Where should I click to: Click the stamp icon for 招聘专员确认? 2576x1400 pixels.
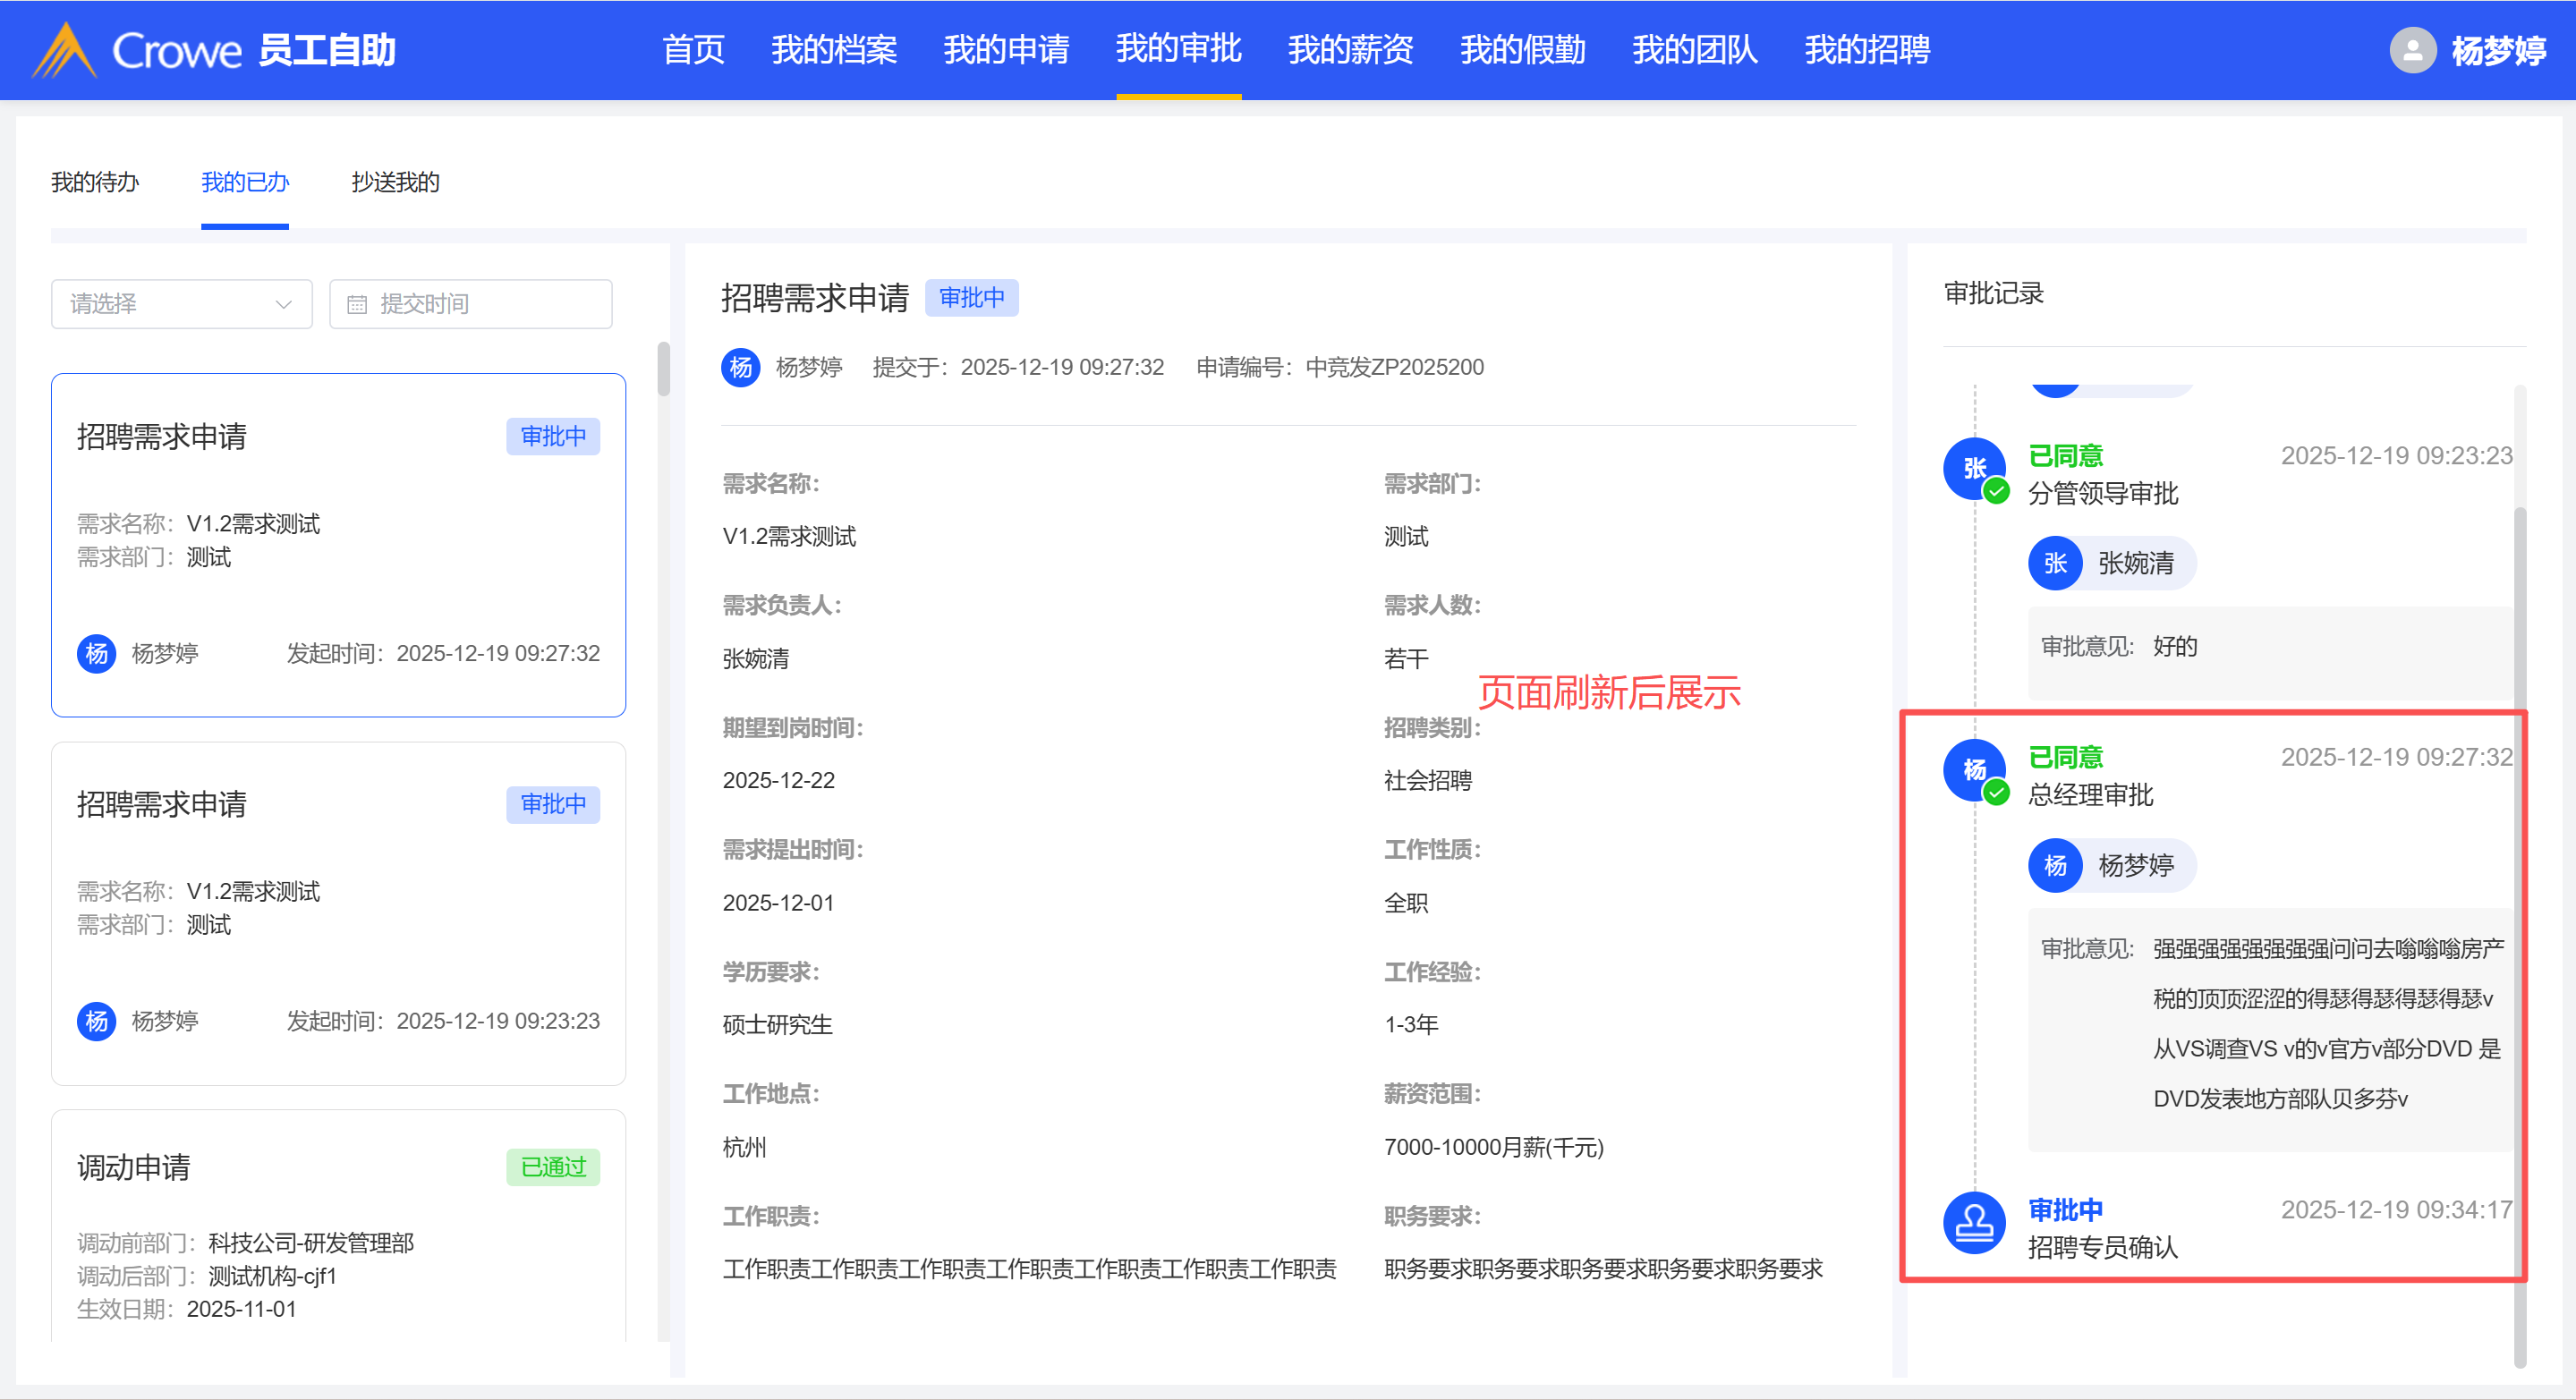tap(1973, 1223)
